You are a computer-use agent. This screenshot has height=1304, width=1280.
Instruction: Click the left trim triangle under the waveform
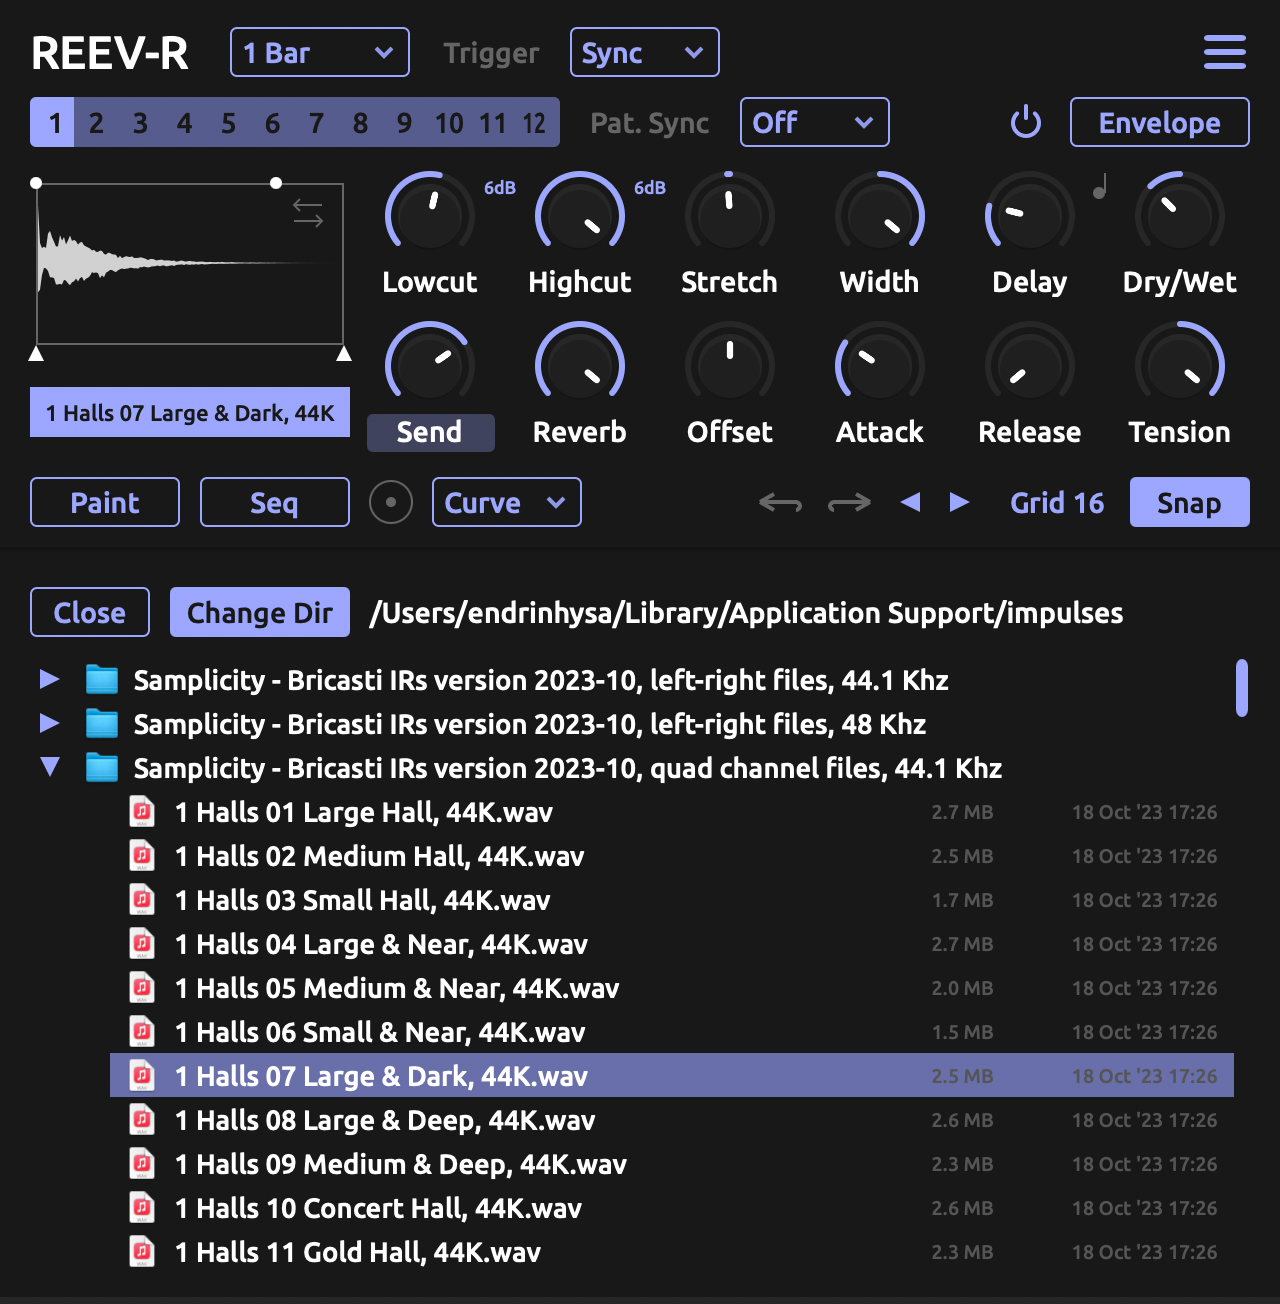[36, 353]
